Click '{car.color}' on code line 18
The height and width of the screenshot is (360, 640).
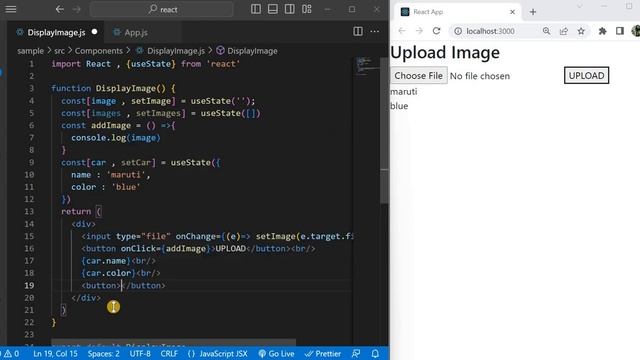(x=108, y=273)
